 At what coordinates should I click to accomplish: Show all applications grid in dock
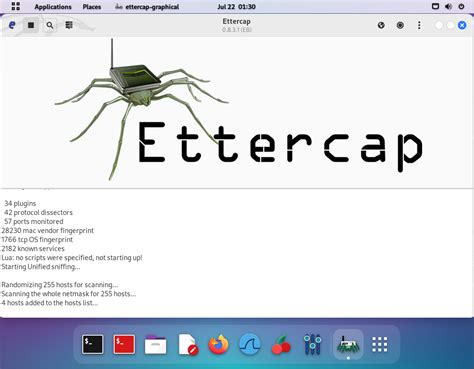(x=380, y=344)
